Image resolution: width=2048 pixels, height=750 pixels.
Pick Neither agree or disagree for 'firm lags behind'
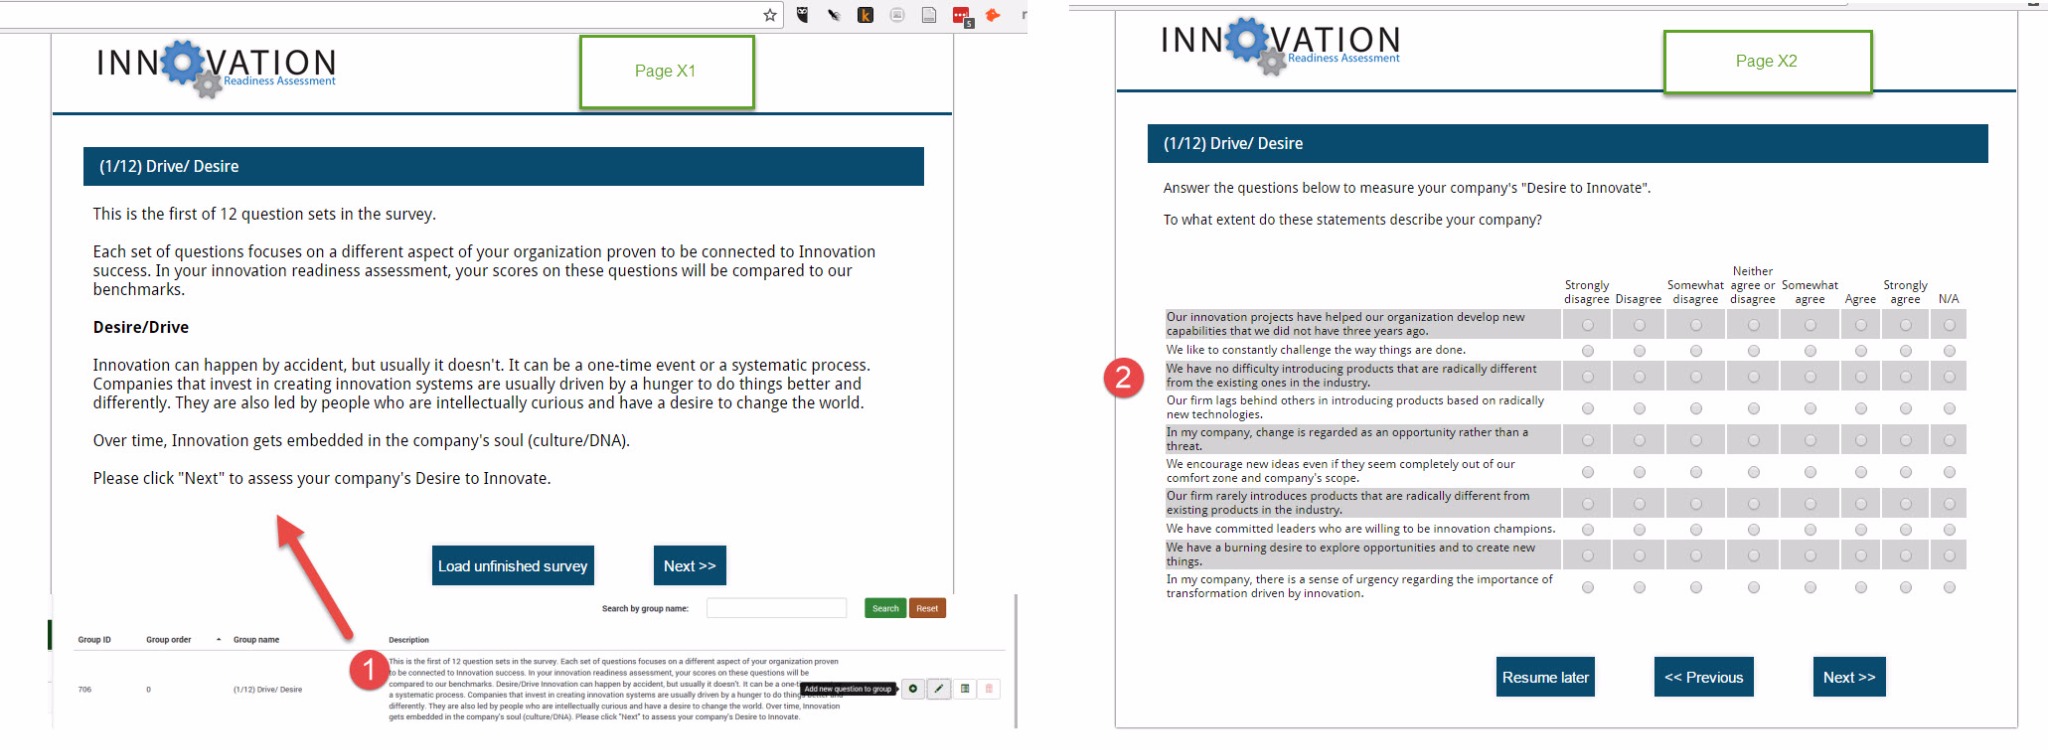tap(1753, 408)
